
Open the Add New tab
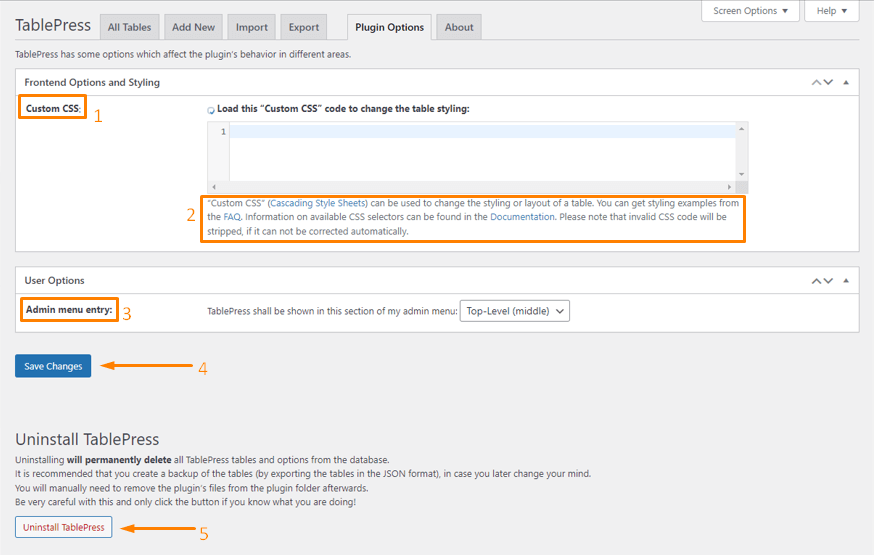point(193,27)
